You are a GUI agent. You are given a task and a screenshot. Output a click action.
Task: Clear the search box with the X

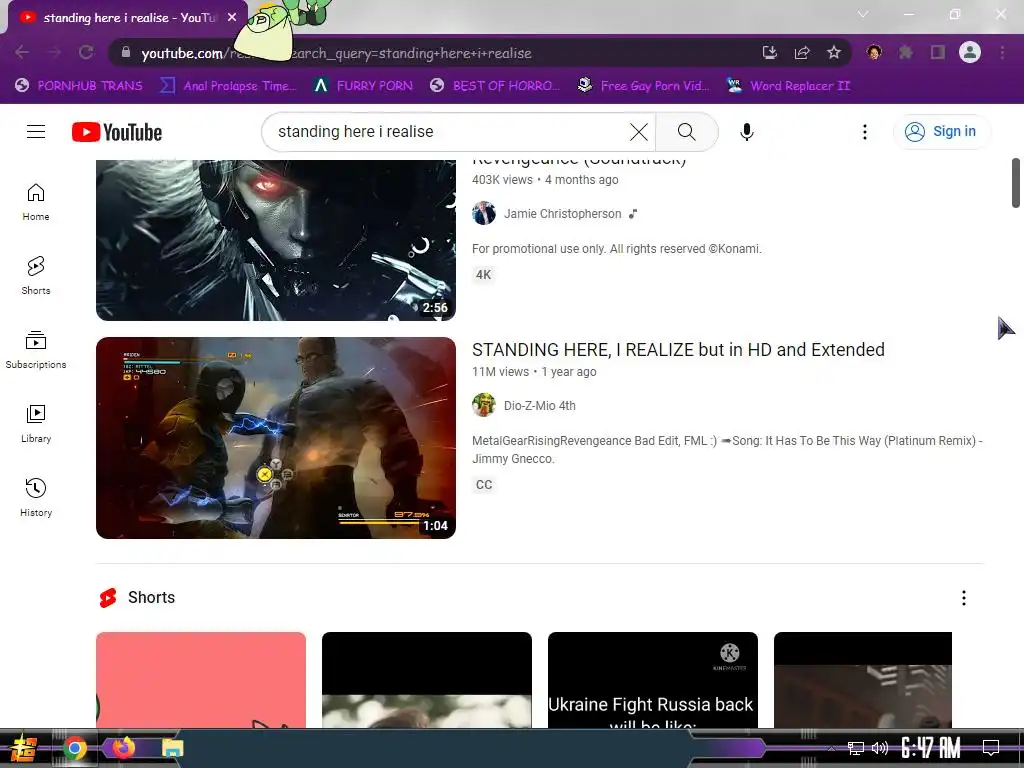tap(639, 132)
